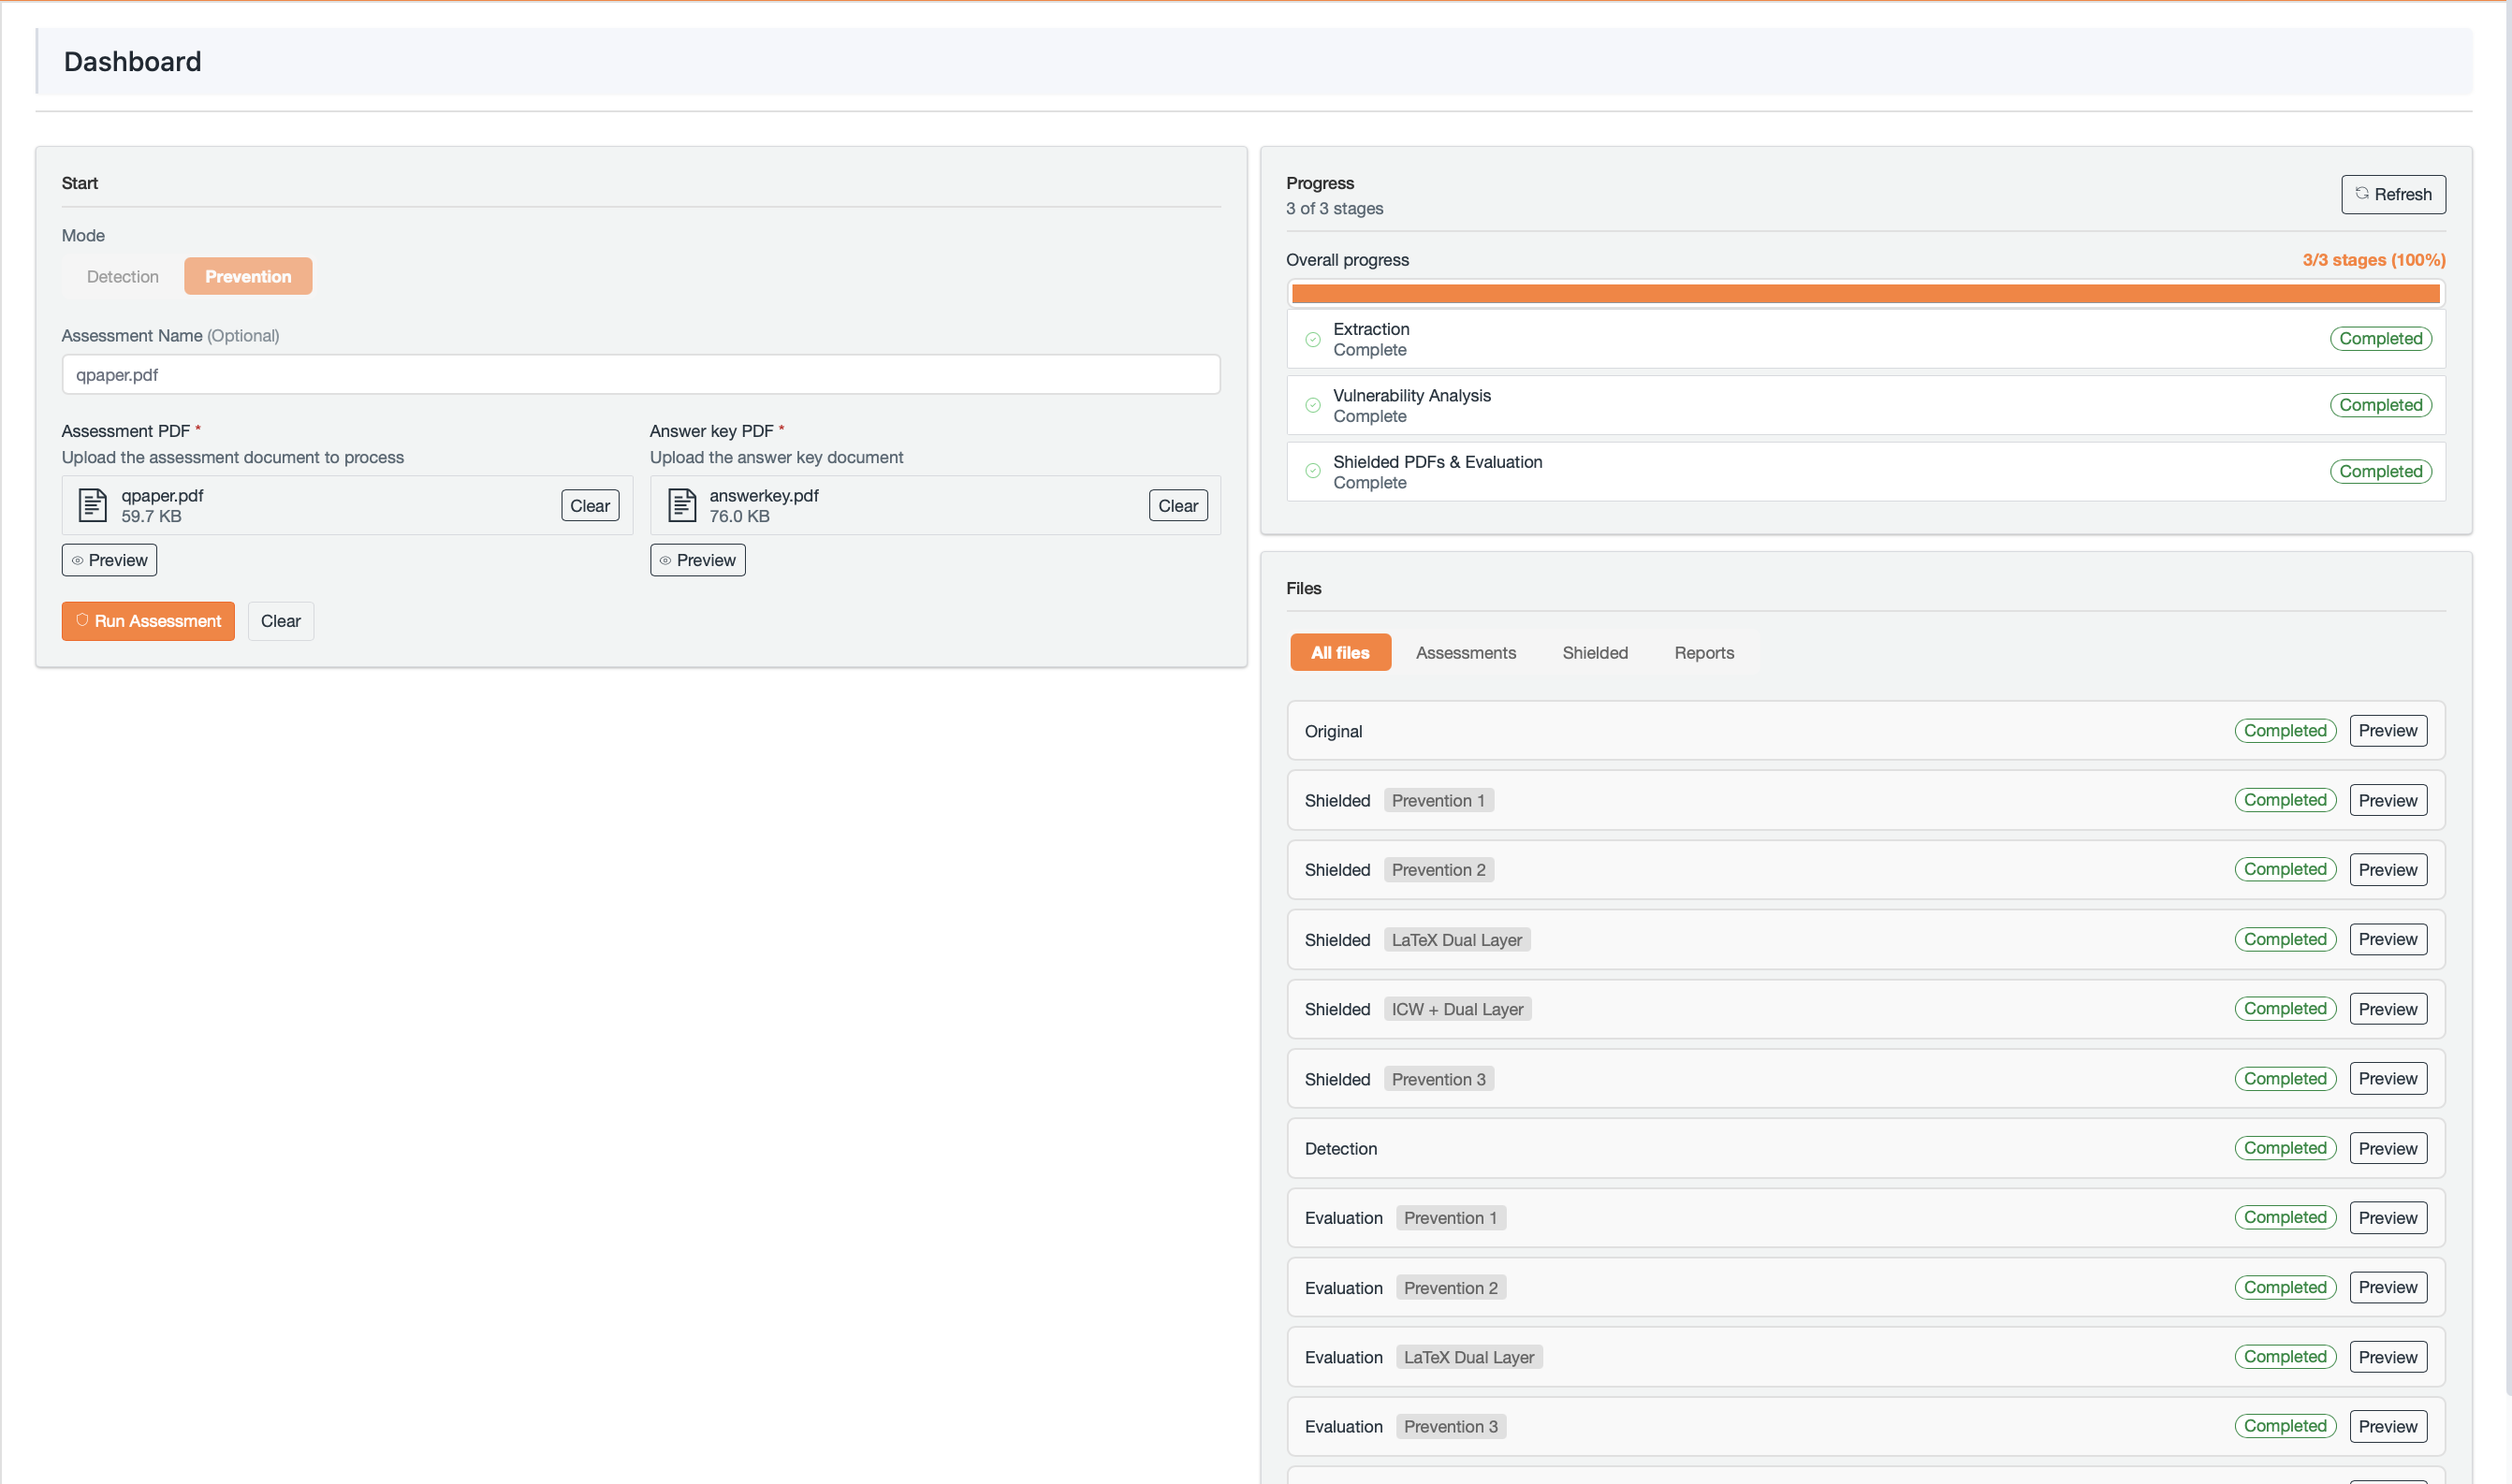This screenshot has height=1484, width=2512.
Task: Preview the Shielded LaTeX Dual Layer file
Action: pos(2387,939)
